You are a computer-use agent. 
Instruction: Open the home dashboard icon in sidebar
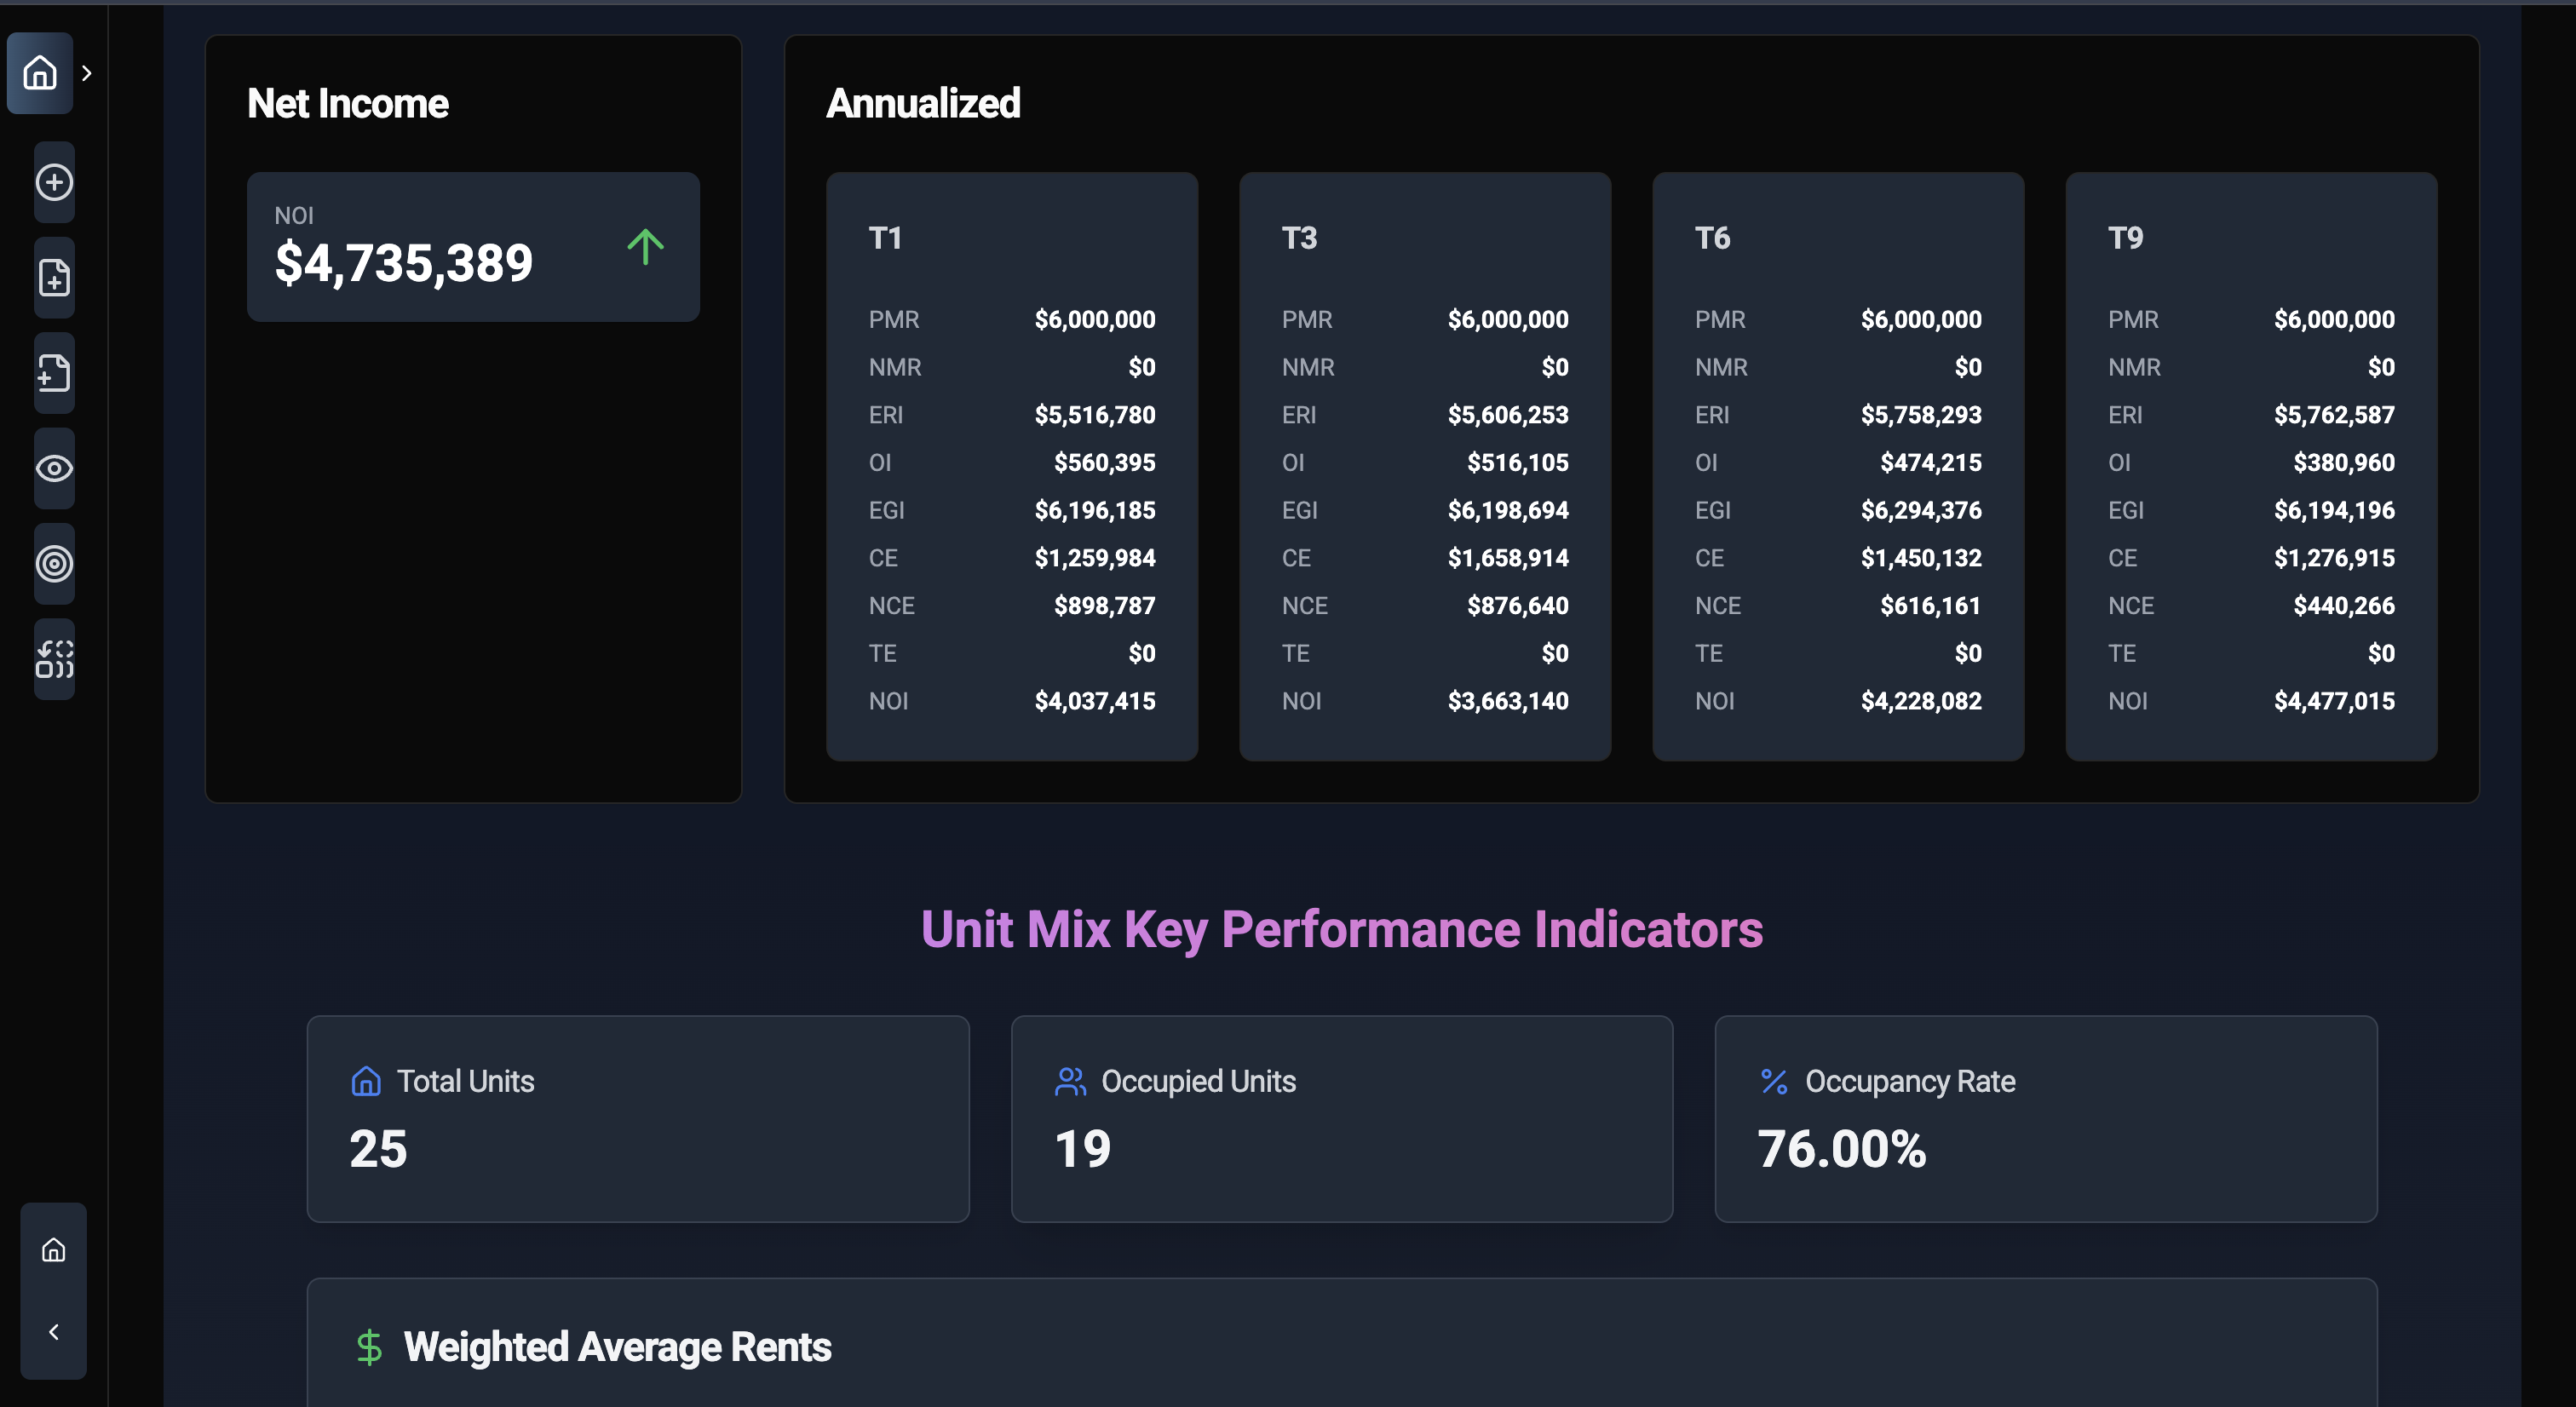(40, 72)
